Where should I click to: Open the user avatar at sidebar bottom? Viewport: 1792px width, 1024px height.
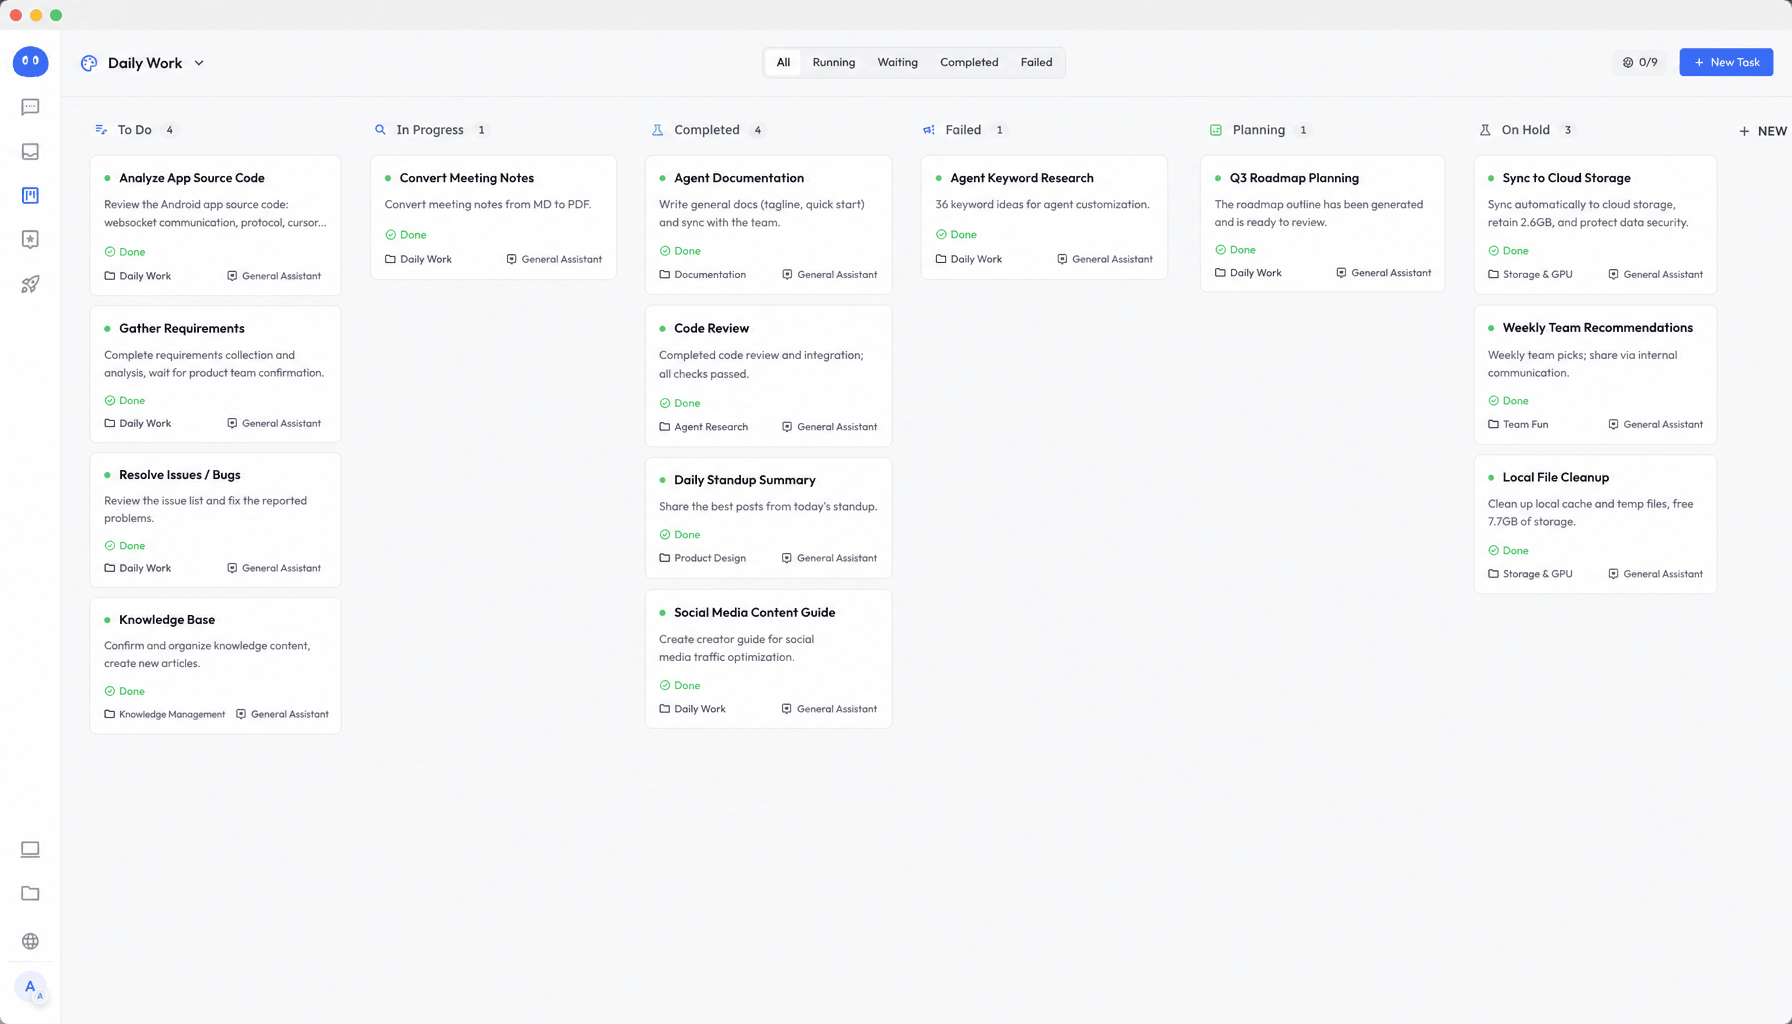tap(31, 988)
